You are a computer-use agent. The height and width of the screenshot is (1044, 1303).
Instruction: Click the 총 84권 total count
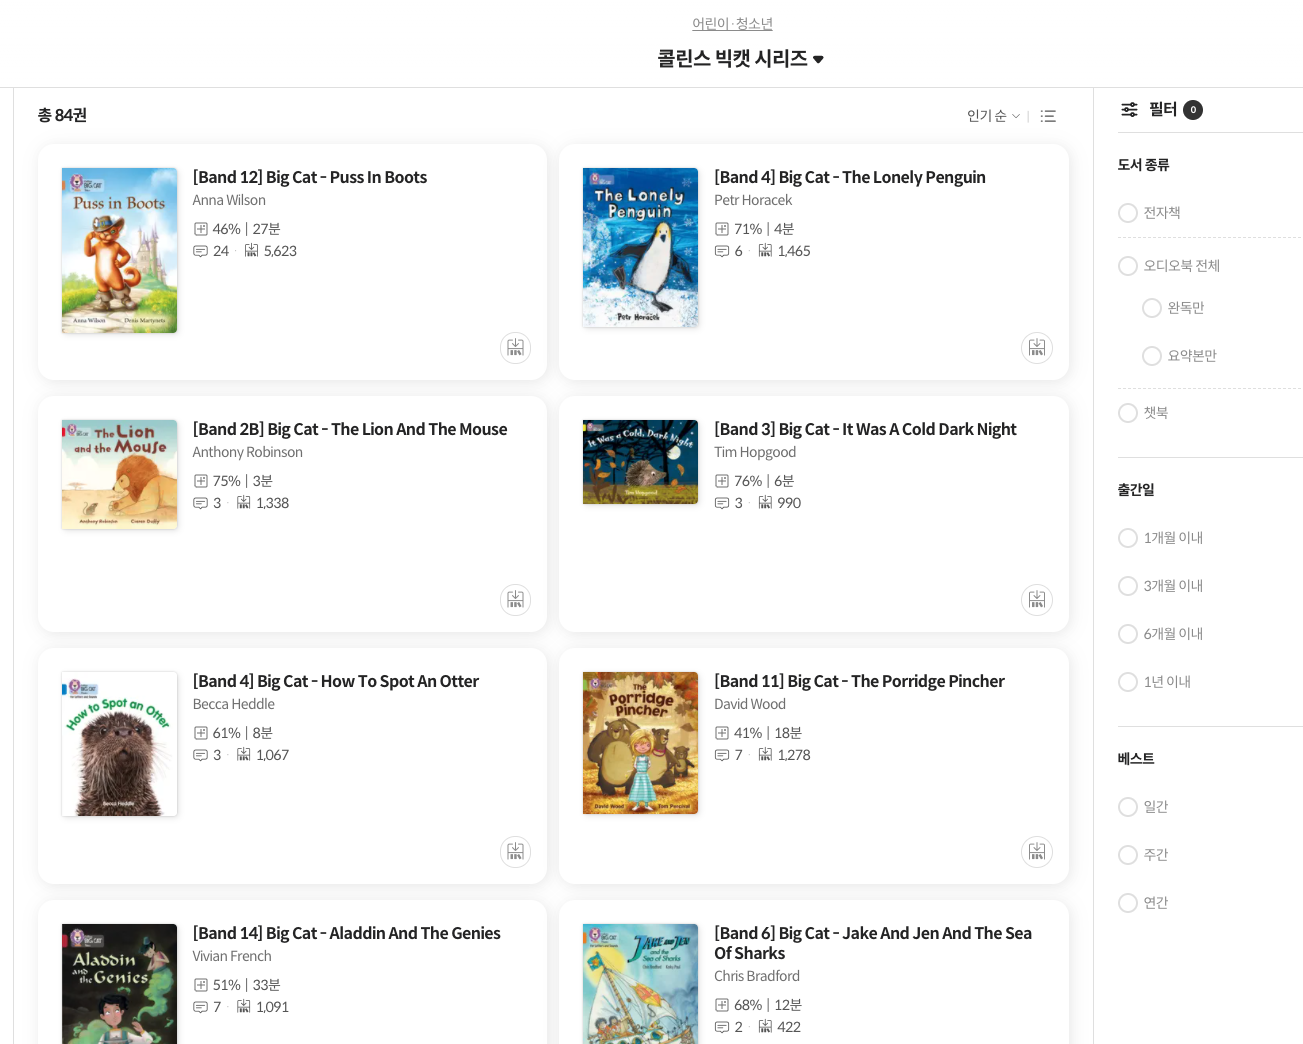[62, 115]
